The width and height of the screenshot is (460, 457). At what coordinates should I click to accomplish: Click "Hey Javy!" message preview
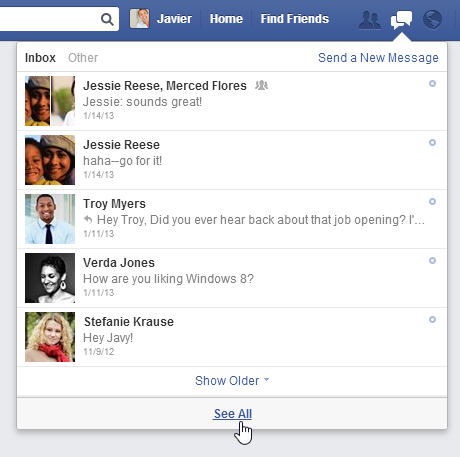click(108, 338)
